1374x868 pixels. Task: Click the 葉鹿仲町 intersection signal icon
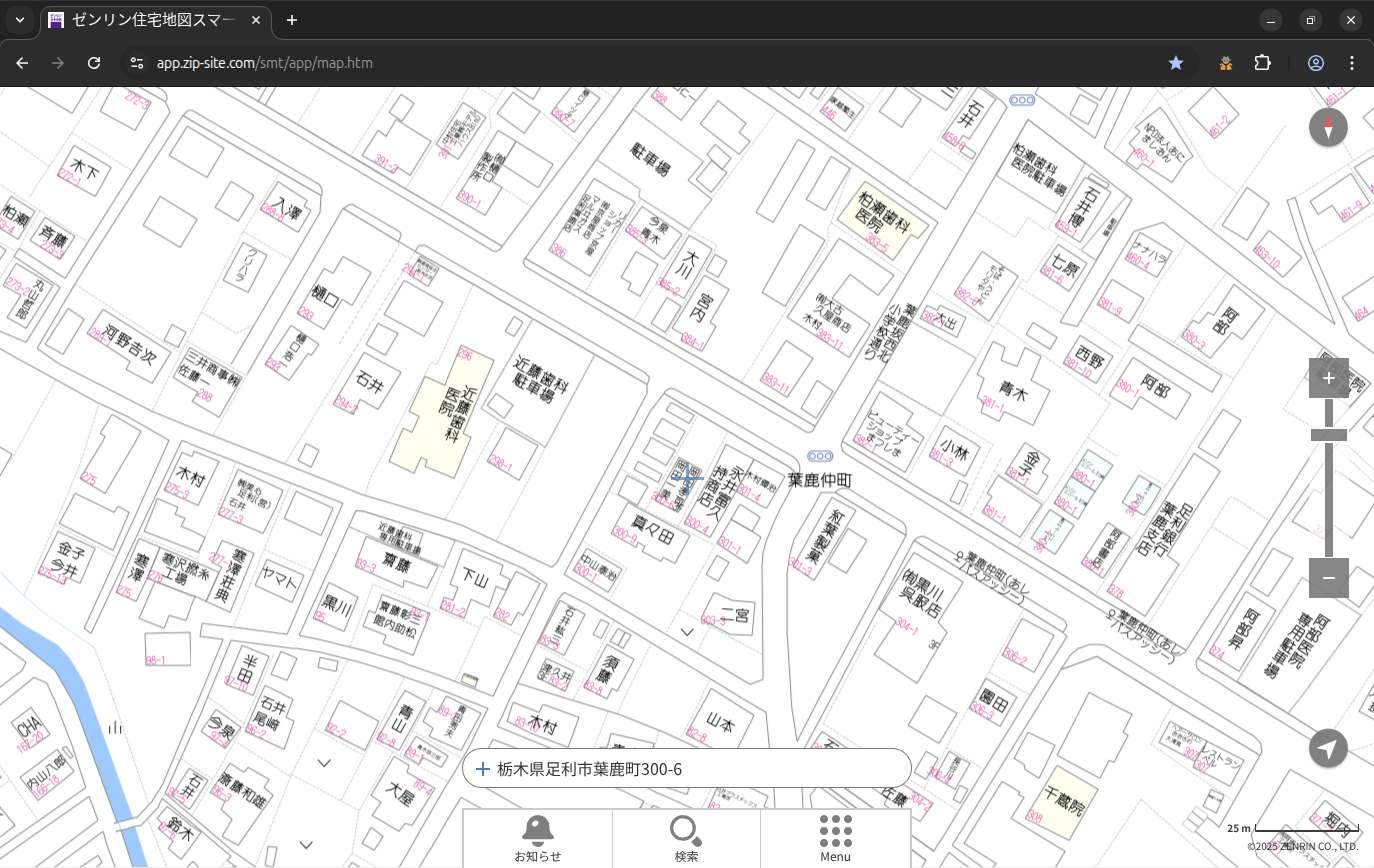coord(820,456)
